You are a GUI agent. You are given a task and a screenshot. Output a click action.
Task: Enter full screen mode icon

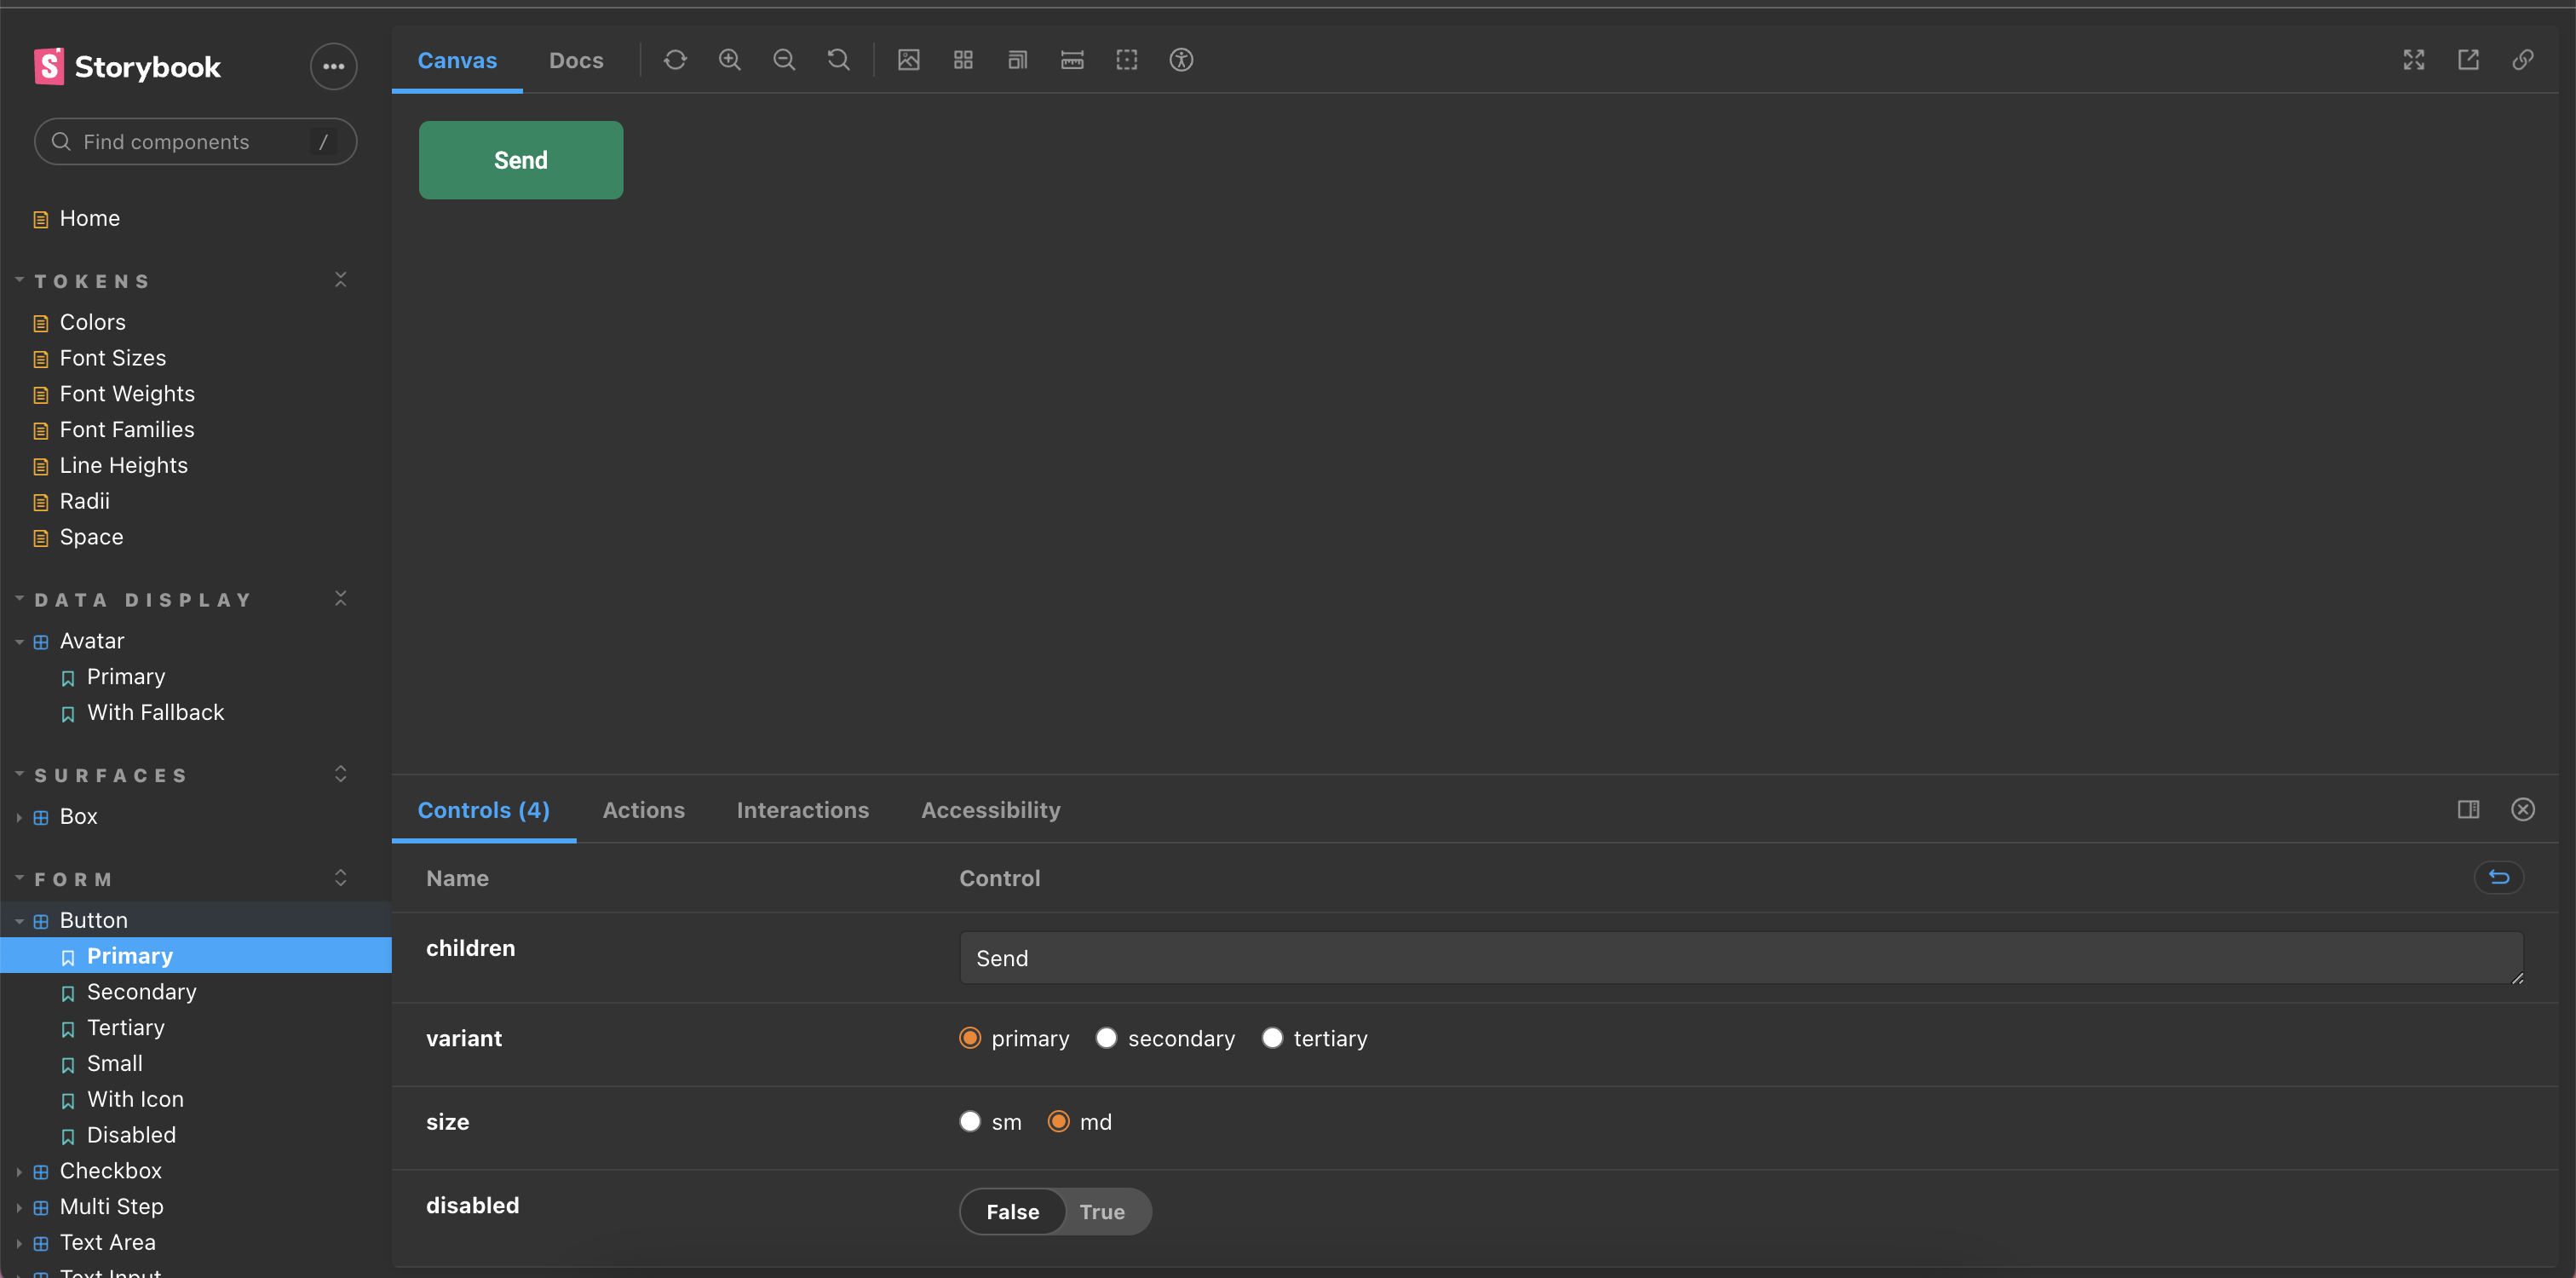[2414, 60]
